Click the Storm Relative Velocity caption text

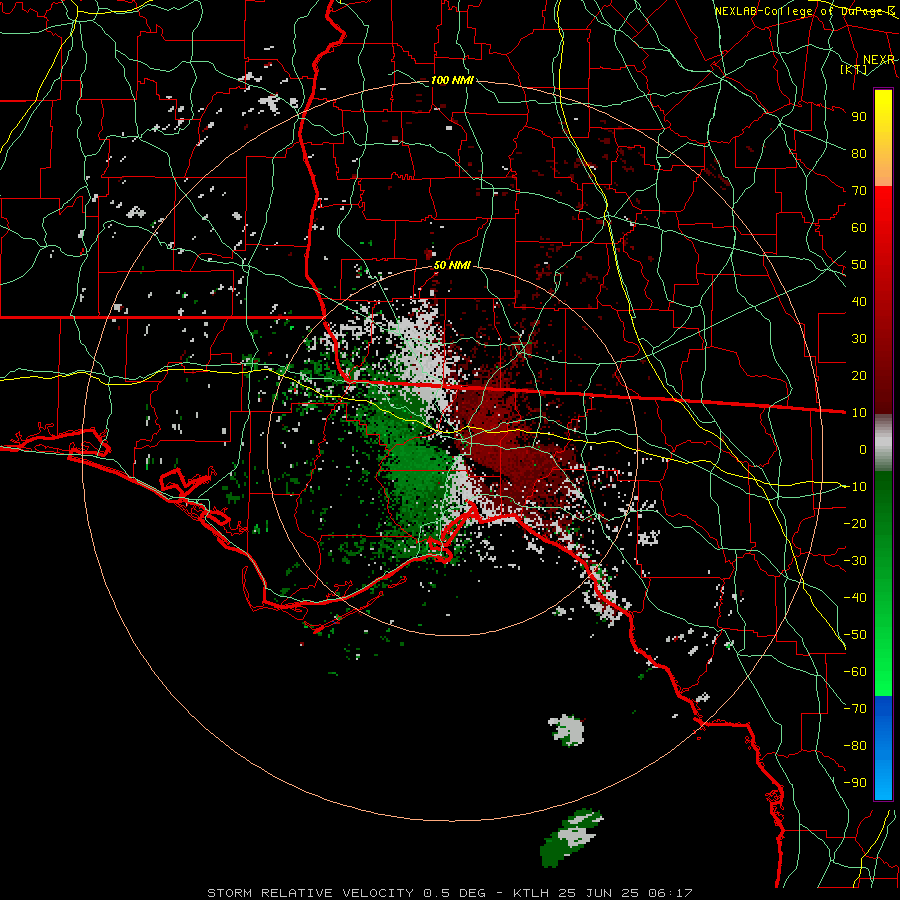pyautogui.click(x=449, y=893)
